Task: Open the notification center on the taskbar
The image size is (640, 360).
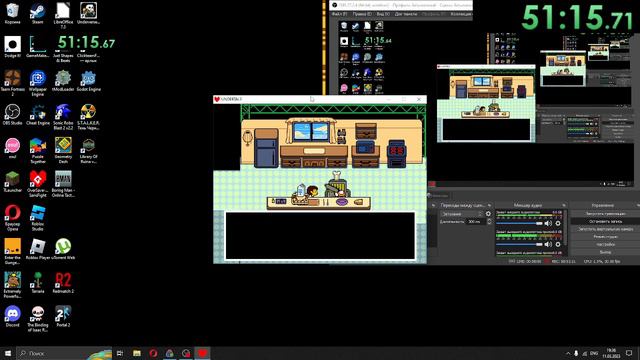Action: (x=629, y=353)
